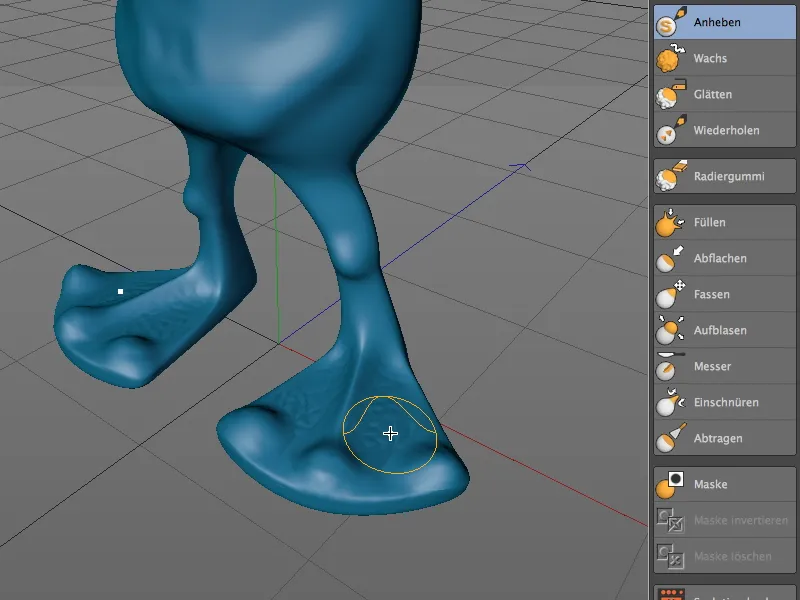Select the Abtragen scrape tool icon
Screen dimensions: 800x600
pyautogui.click(x=670, y=438)
